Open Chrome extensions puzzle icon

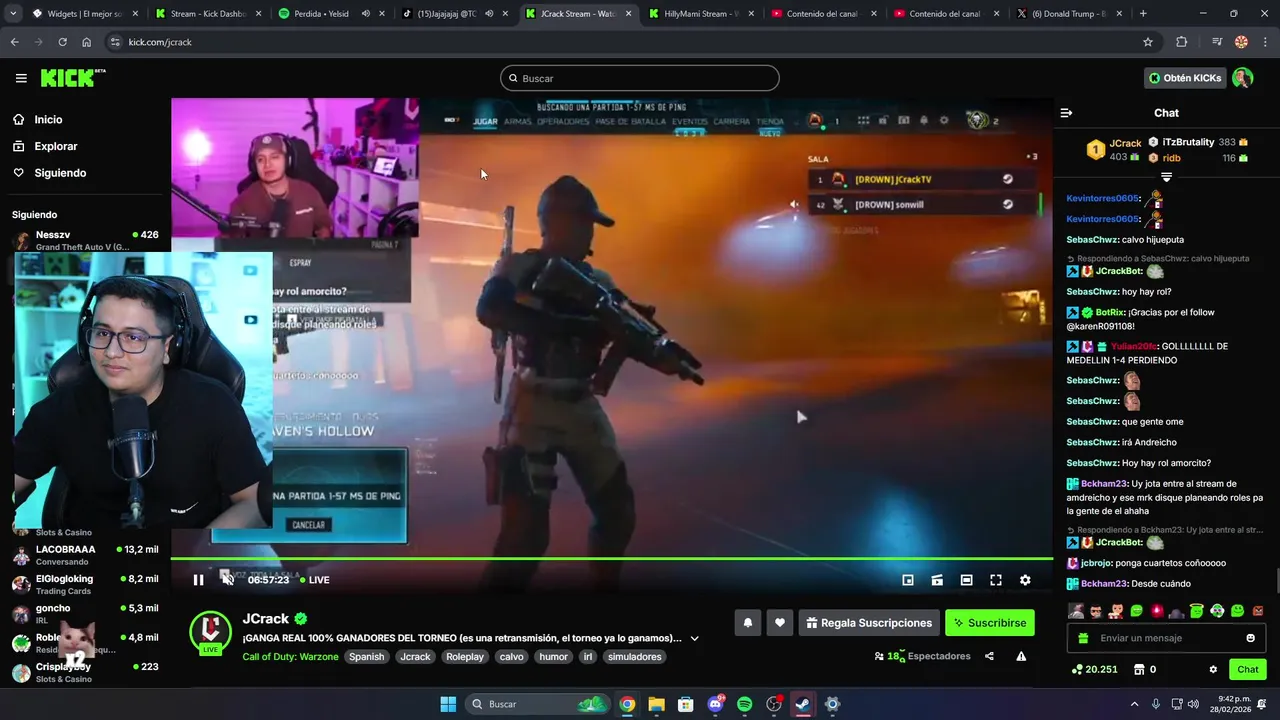click(x=1182, y=42)
